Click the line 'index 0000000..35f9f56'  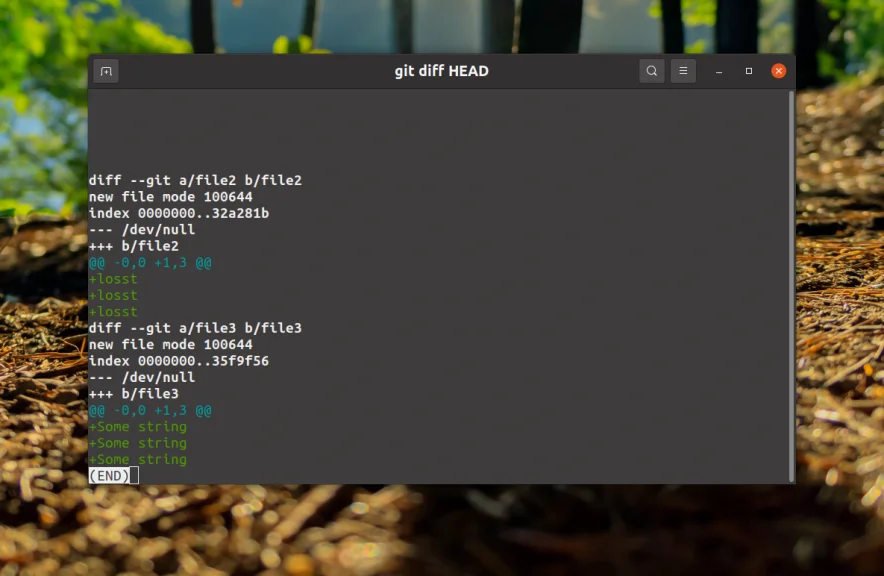tap(179, 361)
